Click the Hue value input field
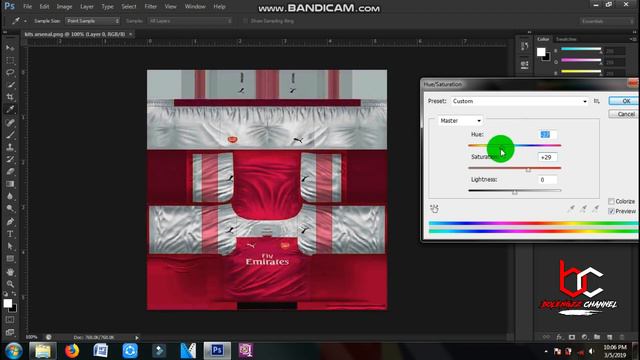Image resolution: width=640 pixels, height=360 pixels. [x=547, y=135]
